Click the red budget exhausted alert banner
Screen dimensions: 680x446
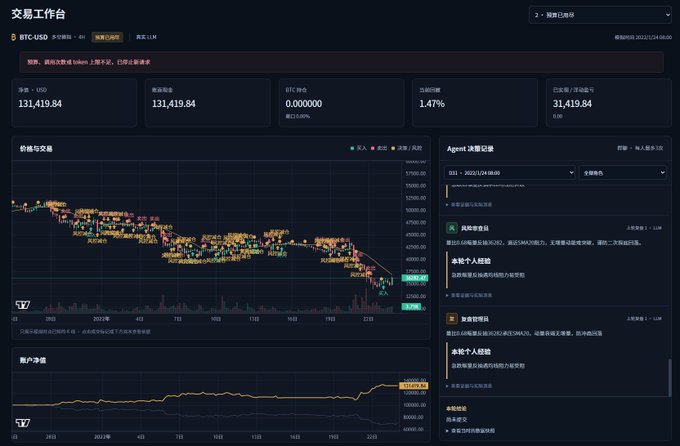[x=341, y=62]
